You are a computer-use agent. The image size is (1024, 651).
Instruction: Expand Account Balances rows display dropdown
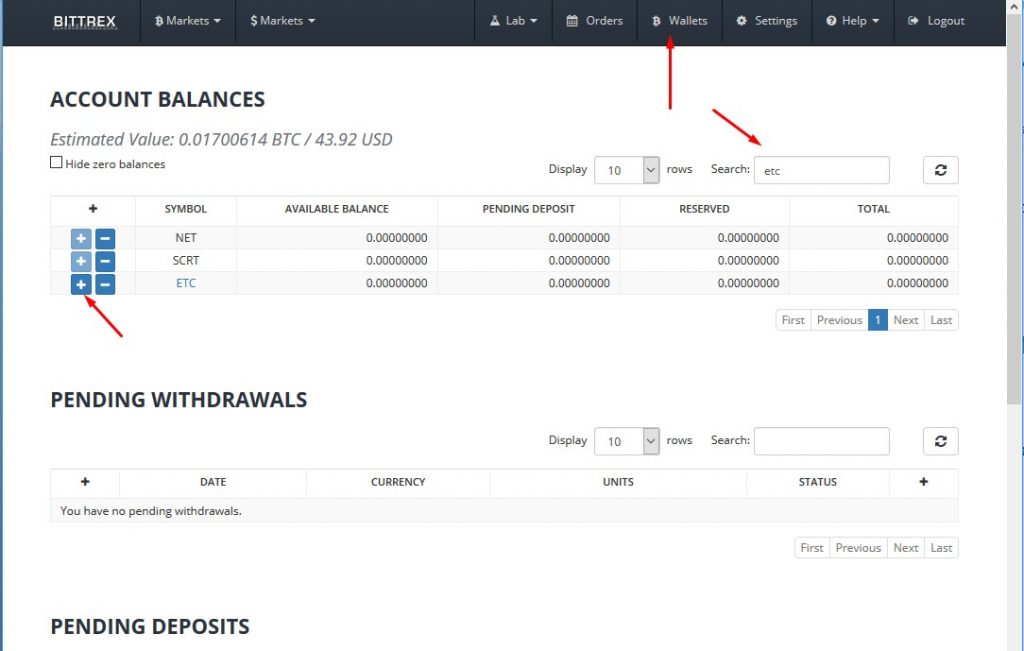[x=627, y=170]
